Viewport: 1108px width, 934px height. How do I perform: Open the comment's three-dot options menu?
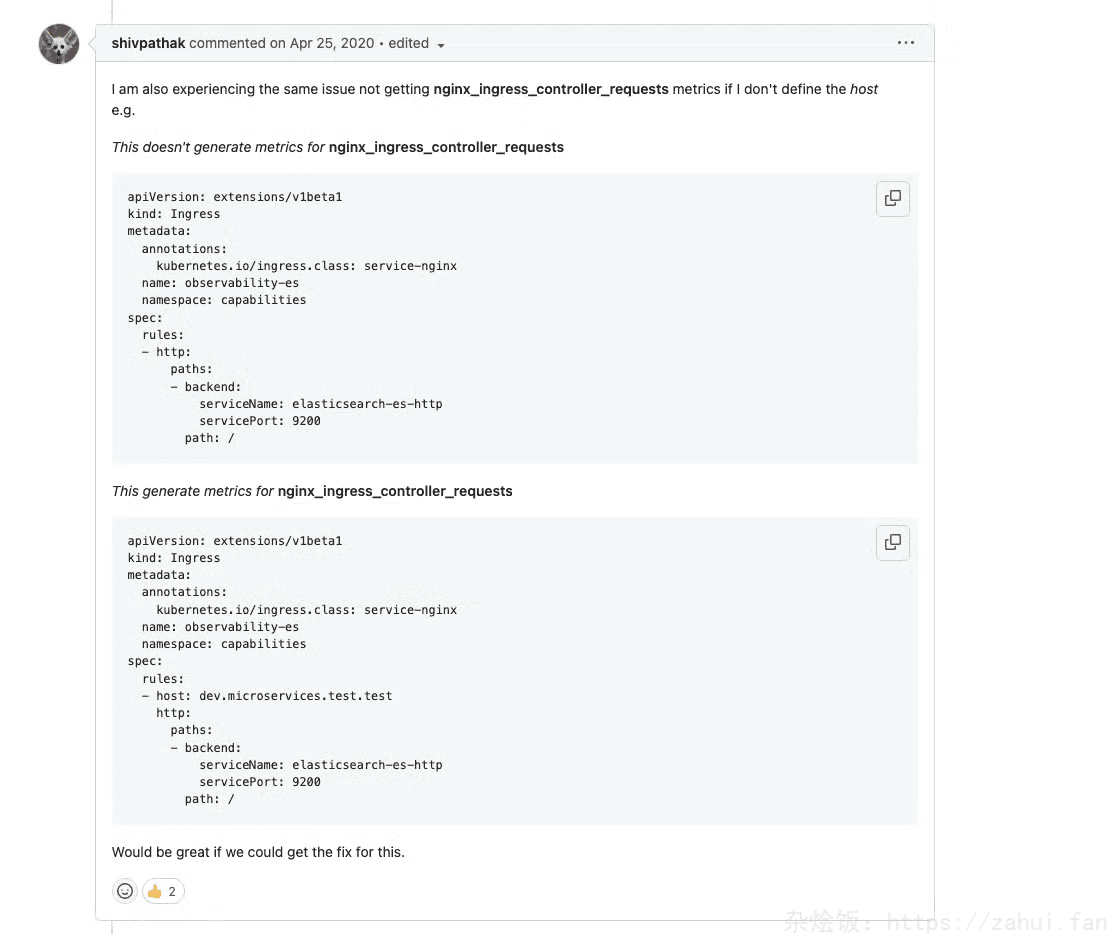point(905,43)
